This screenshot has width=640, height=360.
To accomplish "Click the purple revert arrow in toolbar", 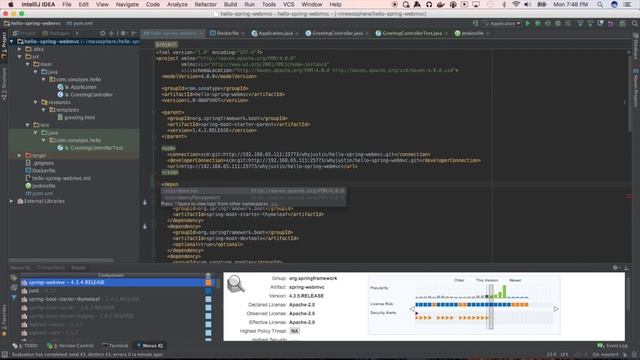I will point(611,24).
